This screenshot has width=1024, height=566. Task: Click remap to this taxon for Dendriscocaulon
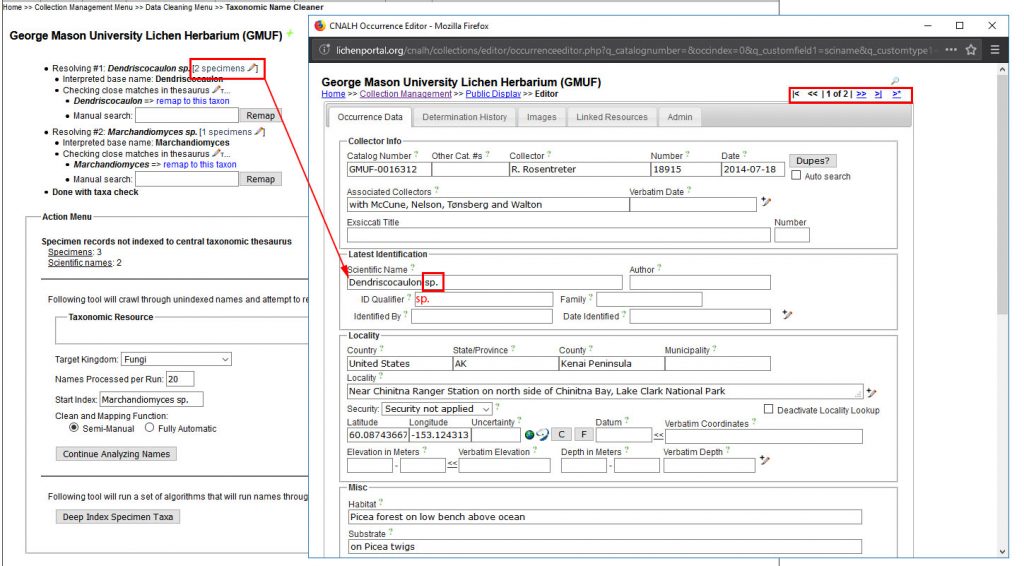point(193,101)
